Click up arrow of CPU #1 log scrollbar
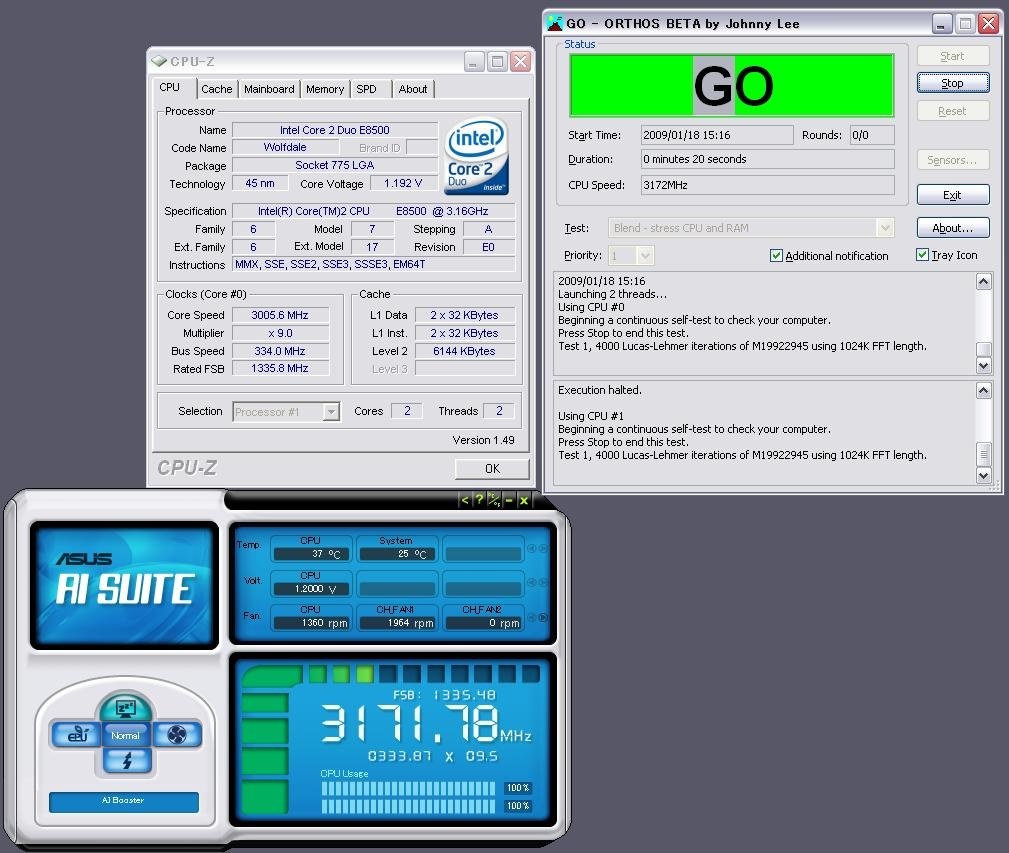 pyautogui.click(x=983, y=390)
